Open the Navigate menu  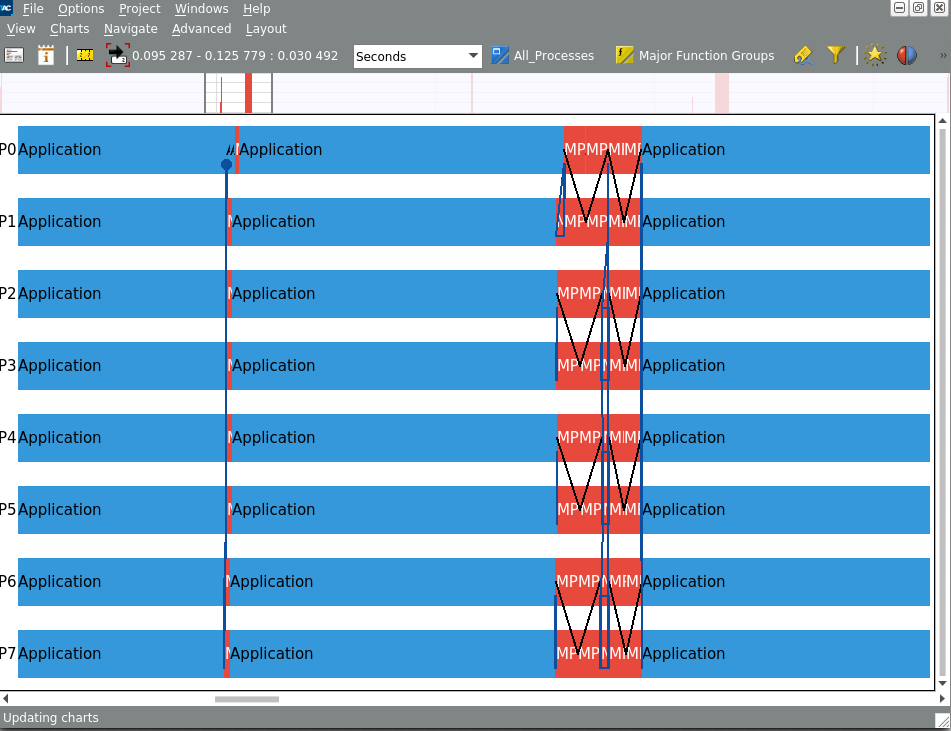tap(130, 29)
